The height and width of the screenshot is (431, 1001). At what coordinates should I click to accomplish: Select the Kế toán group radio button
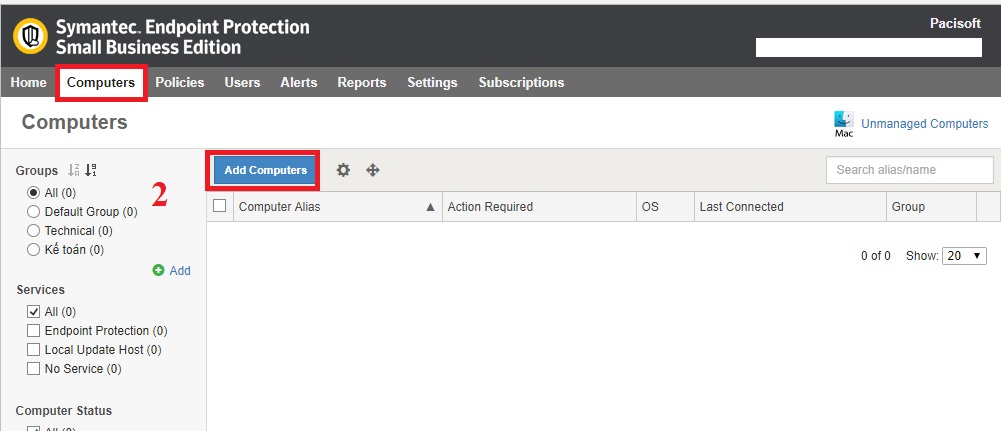tap(33, 250)
